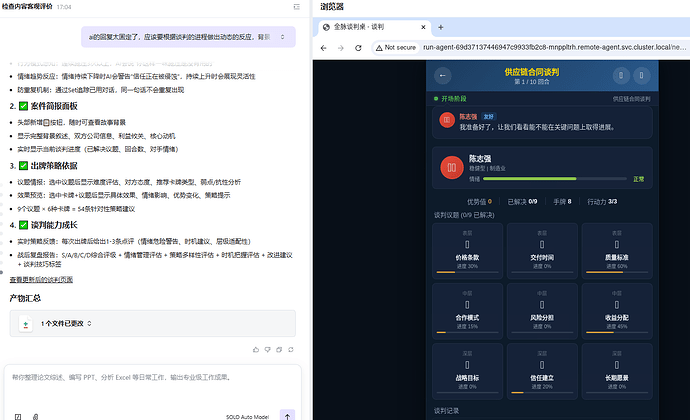Image resolution: width=690 pixels, height=420 pixels.
Task: Click the 出牌策略依据 heading
Action: [x=54, y=166]
